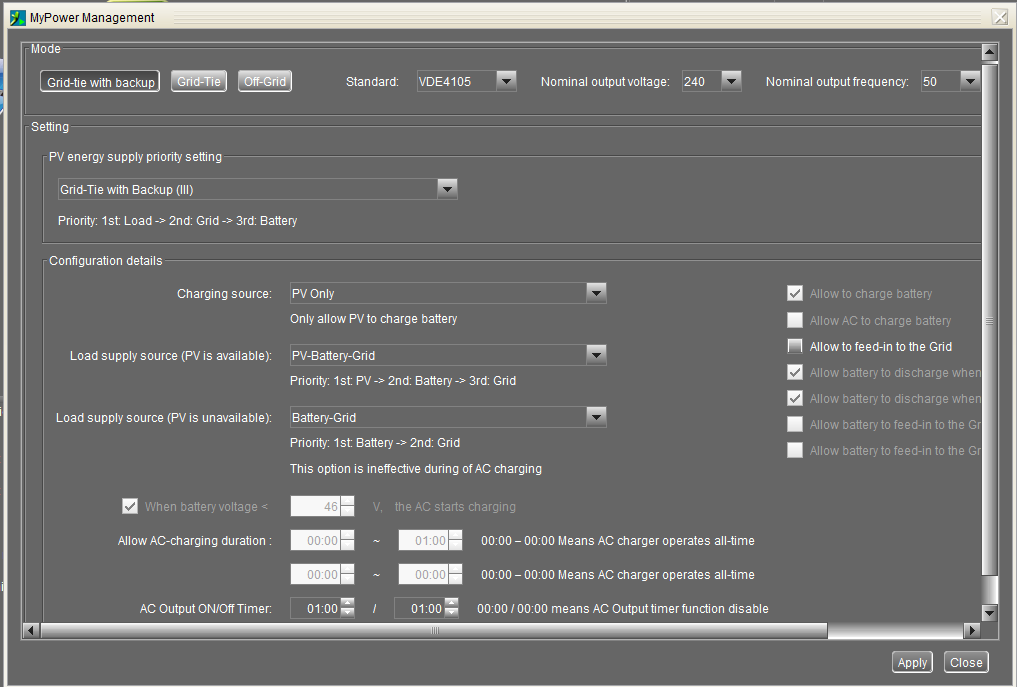Open the Standard VDE4105 dropdown
Viewport: 1017px width, 687px height.
pos(505,81)
